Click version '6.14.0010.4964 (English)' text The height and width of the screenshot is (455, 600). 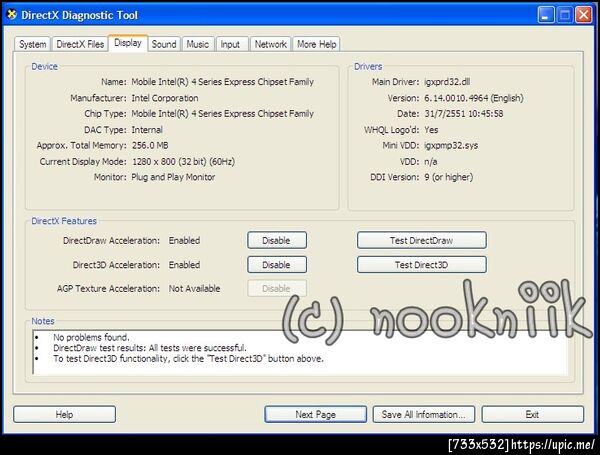(x=473, y=98)
